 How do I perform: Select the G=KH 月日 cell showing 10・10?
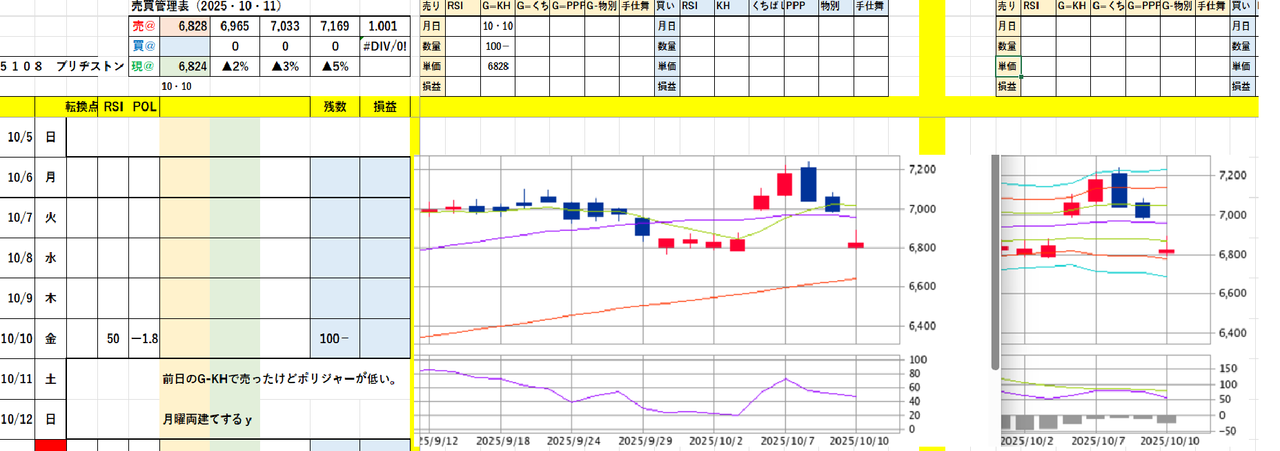point(497,26)
